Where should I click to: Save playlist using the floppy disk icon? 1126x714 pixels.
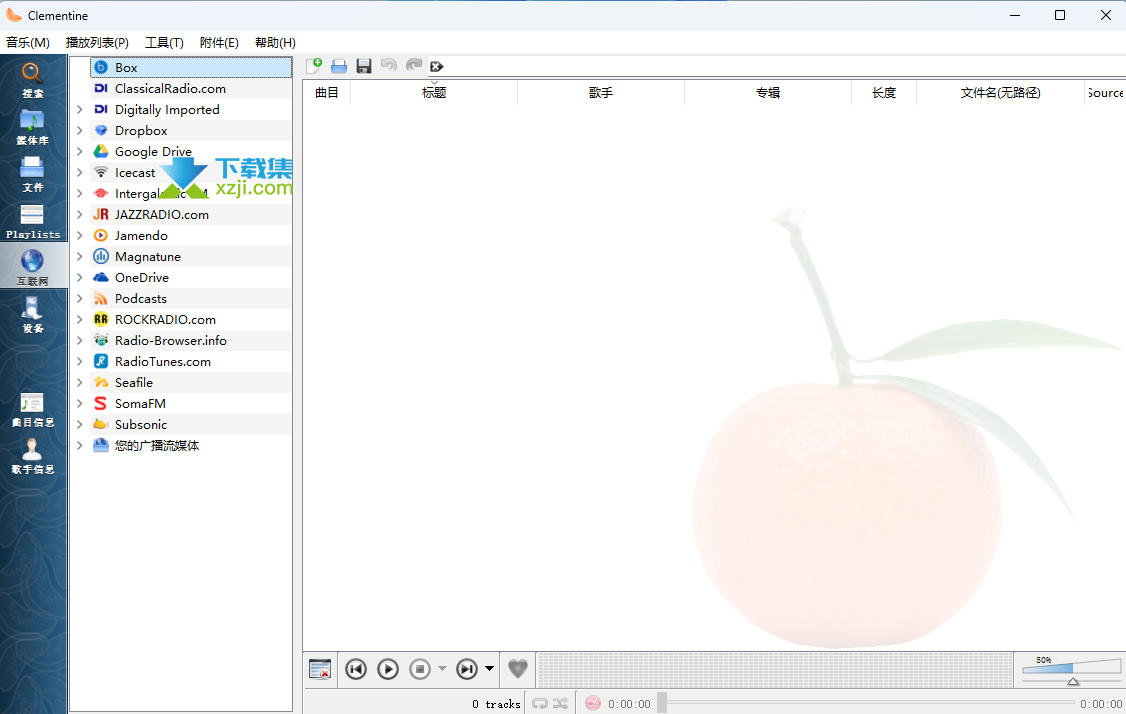coord(364,66)
